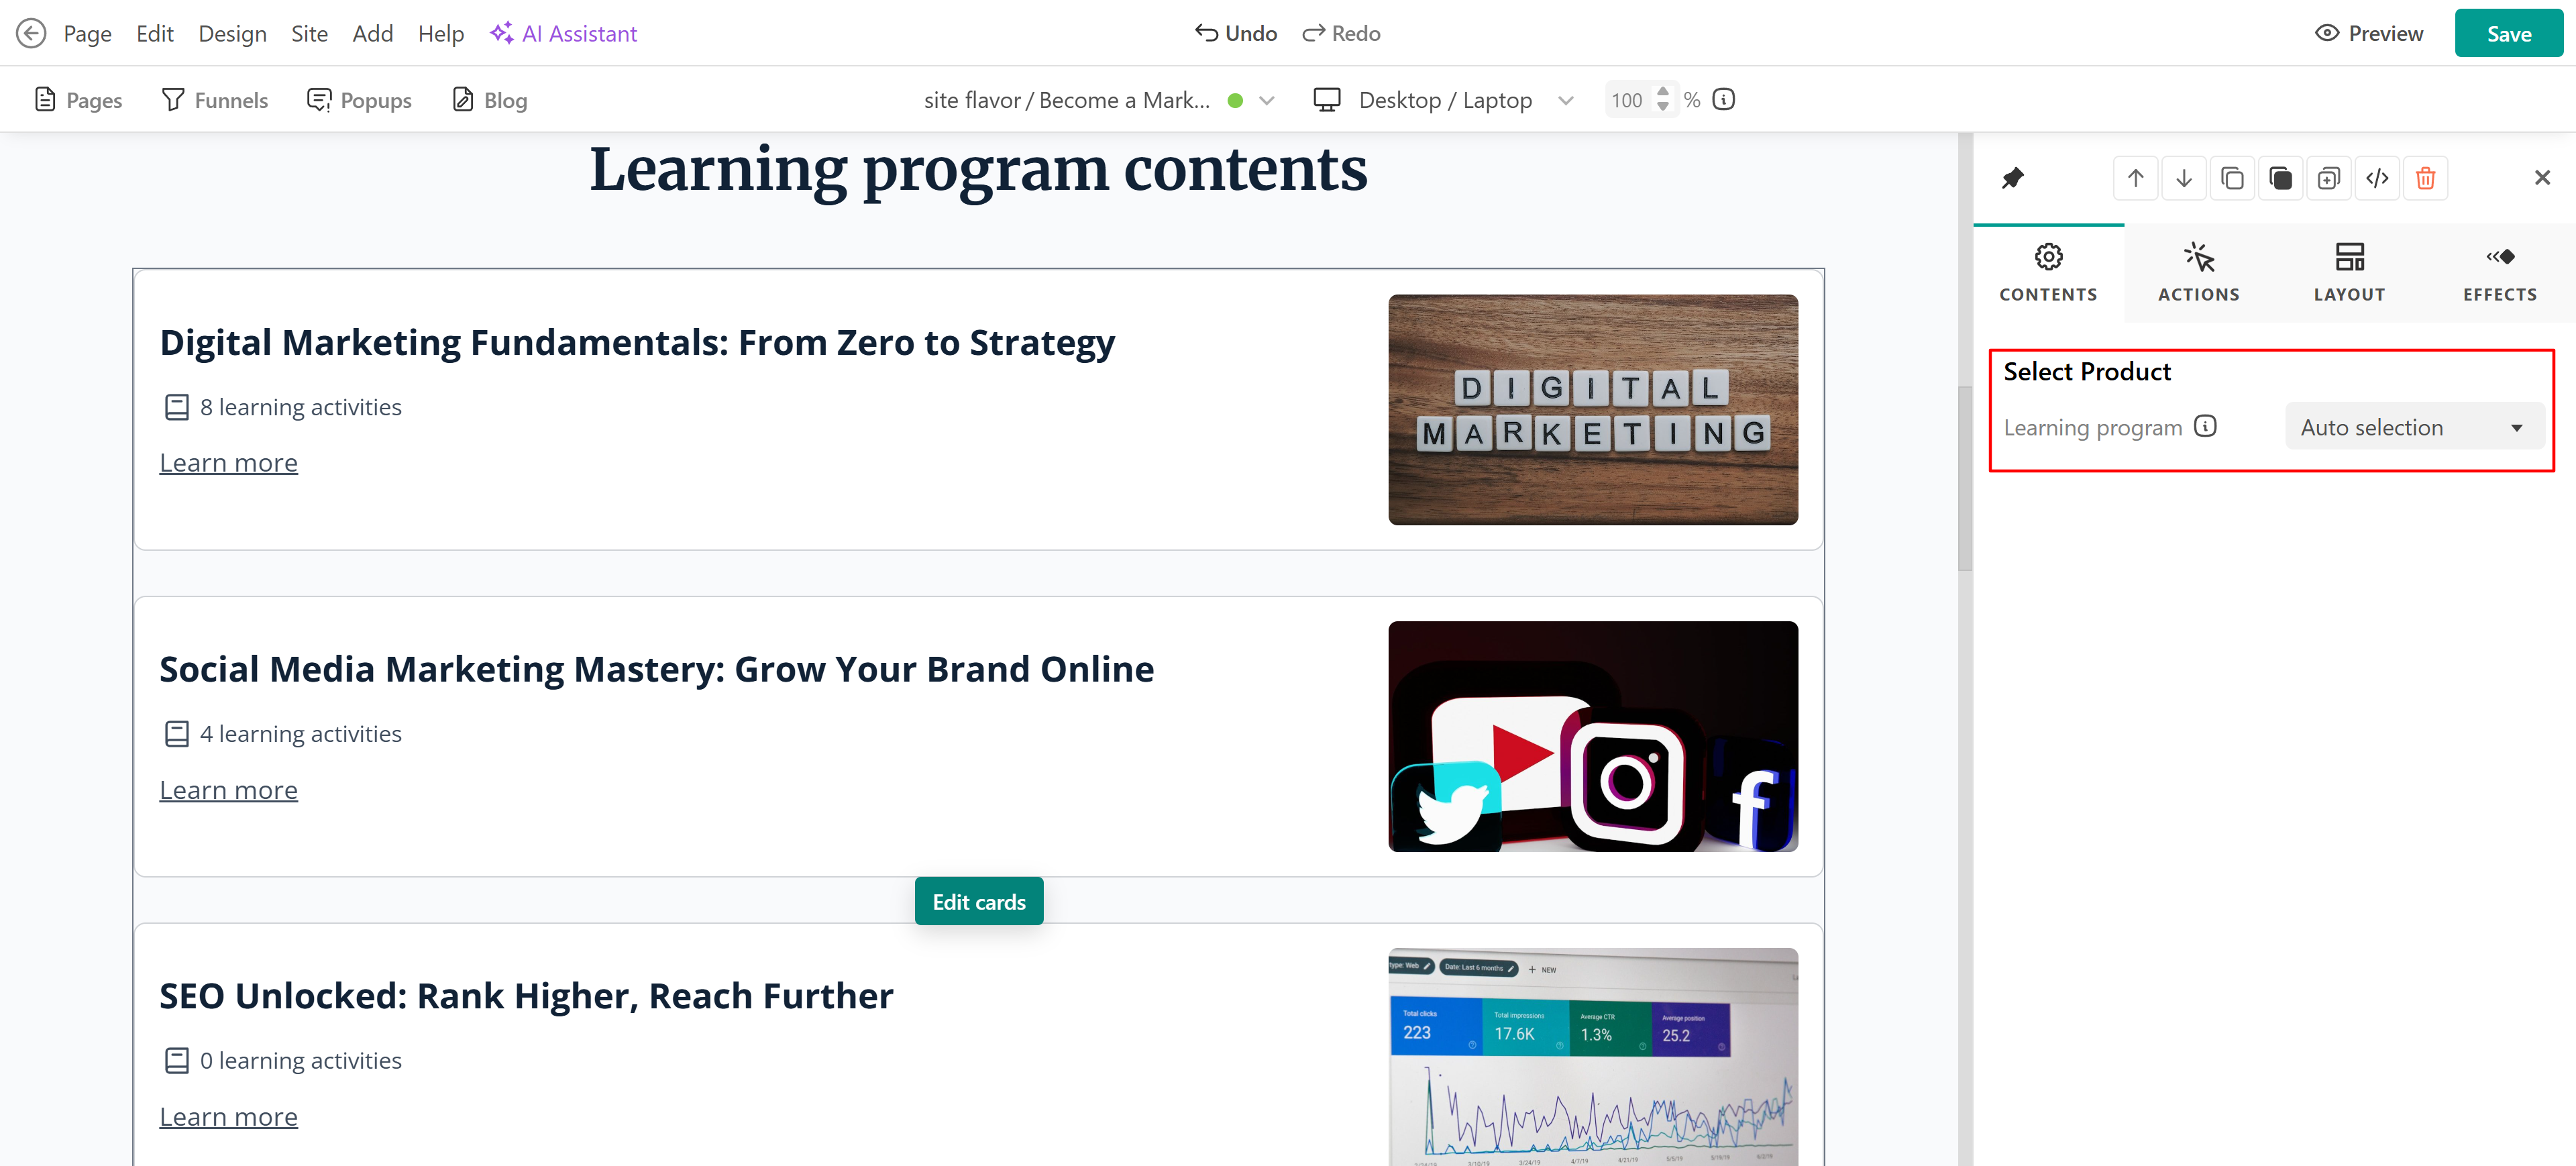This screenshot has height=1166, width=2576.
Task: Switch to the Effects tab
Action: tap(2499, 271)
